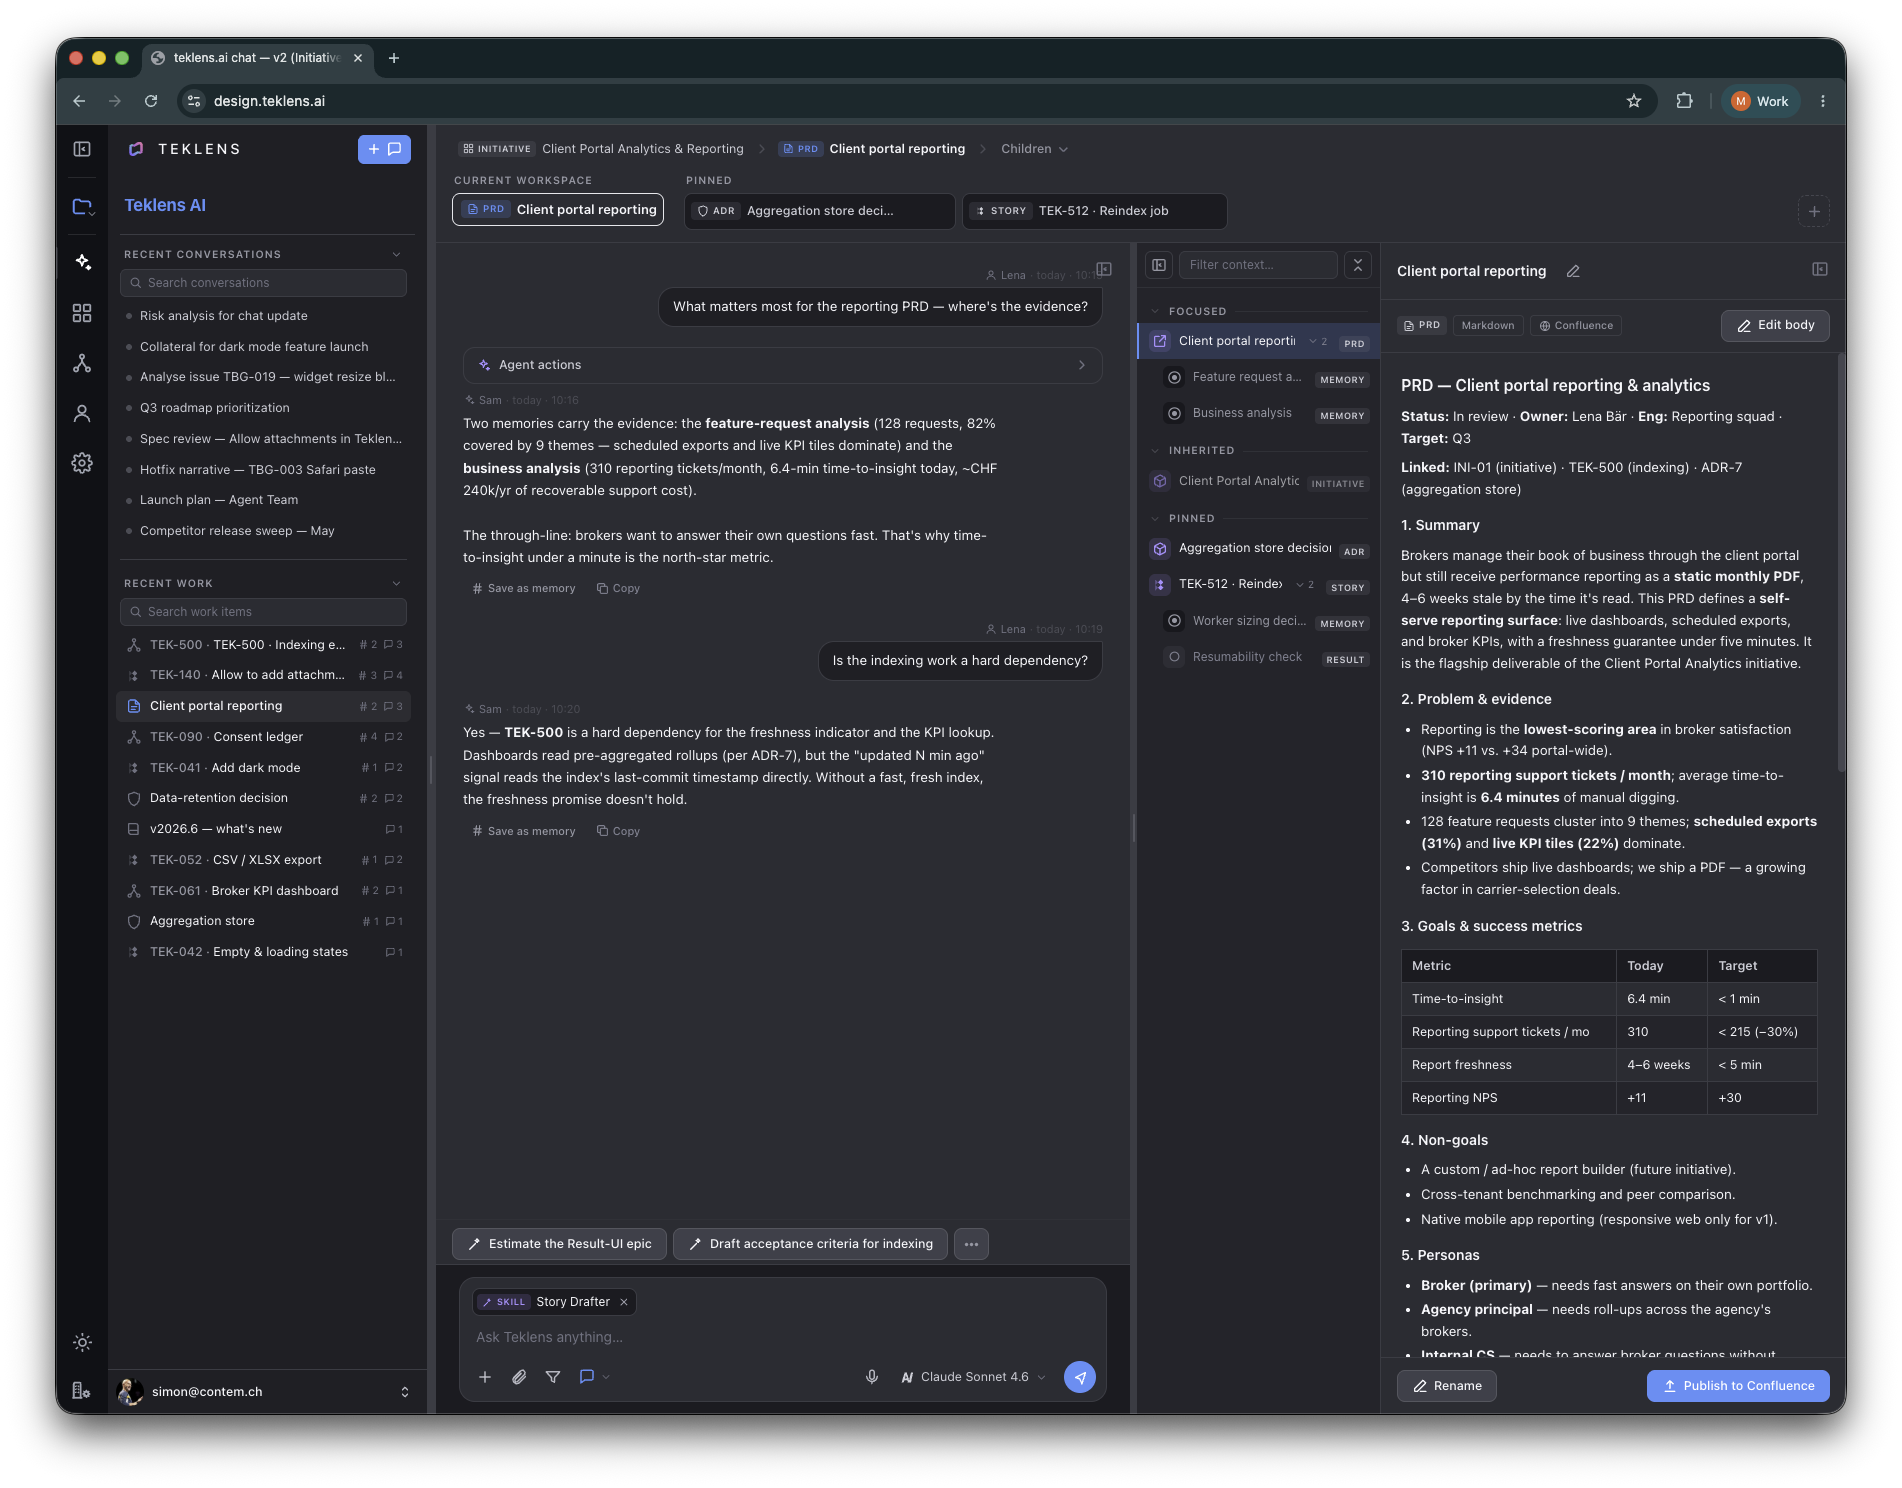This screenshot has height=1488, width=1902.
Task: Collapse Recent Conversations section
Action: (x=397, y=254)
